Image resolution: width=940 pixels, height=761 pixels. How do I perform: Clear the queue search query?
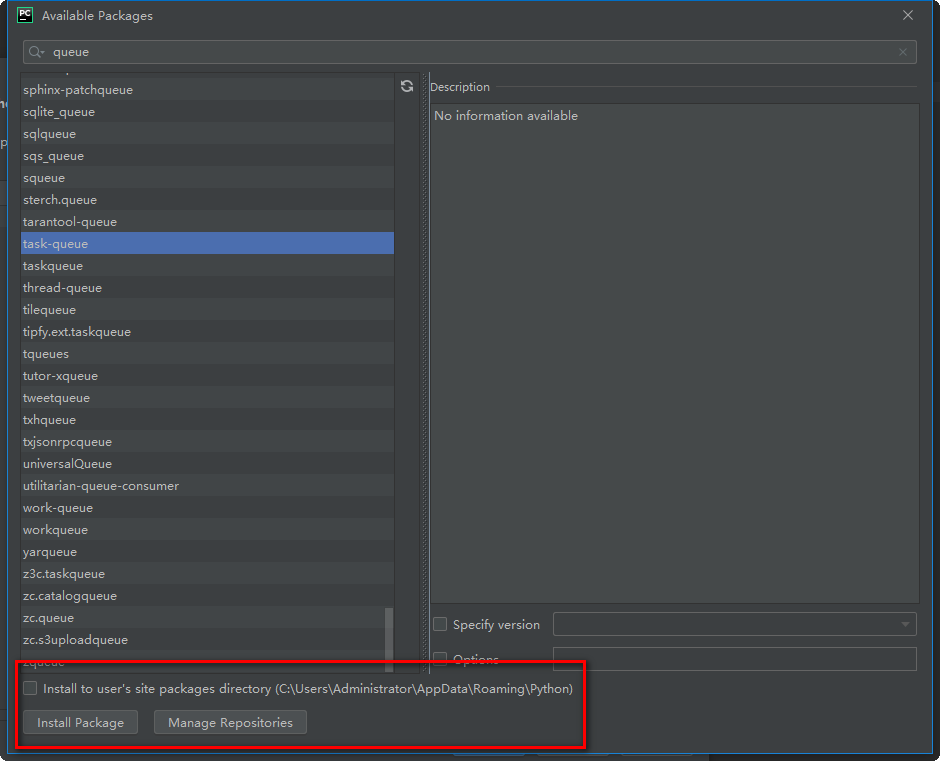pos(902,51)
